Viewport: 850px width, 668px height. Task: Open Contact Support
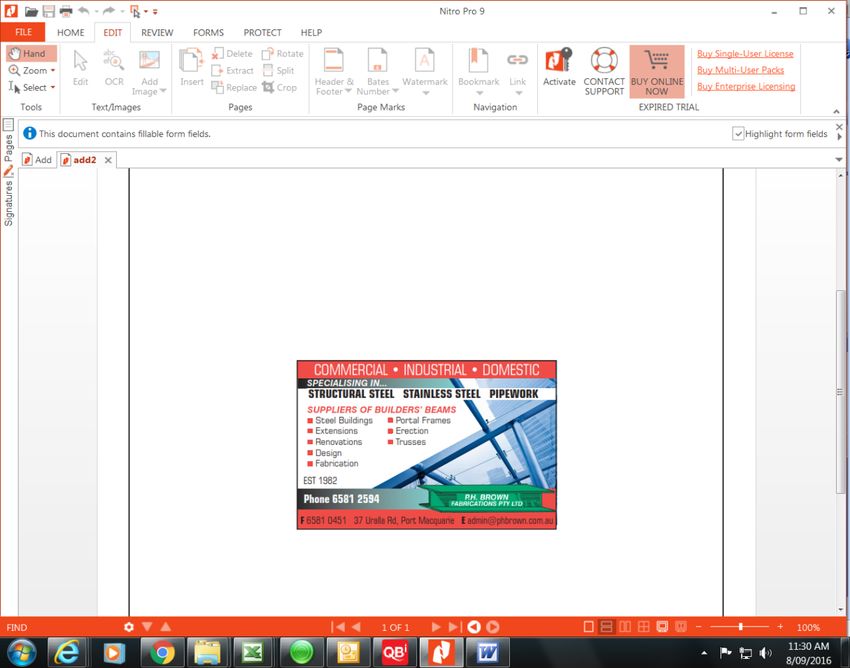coord(604,72)
